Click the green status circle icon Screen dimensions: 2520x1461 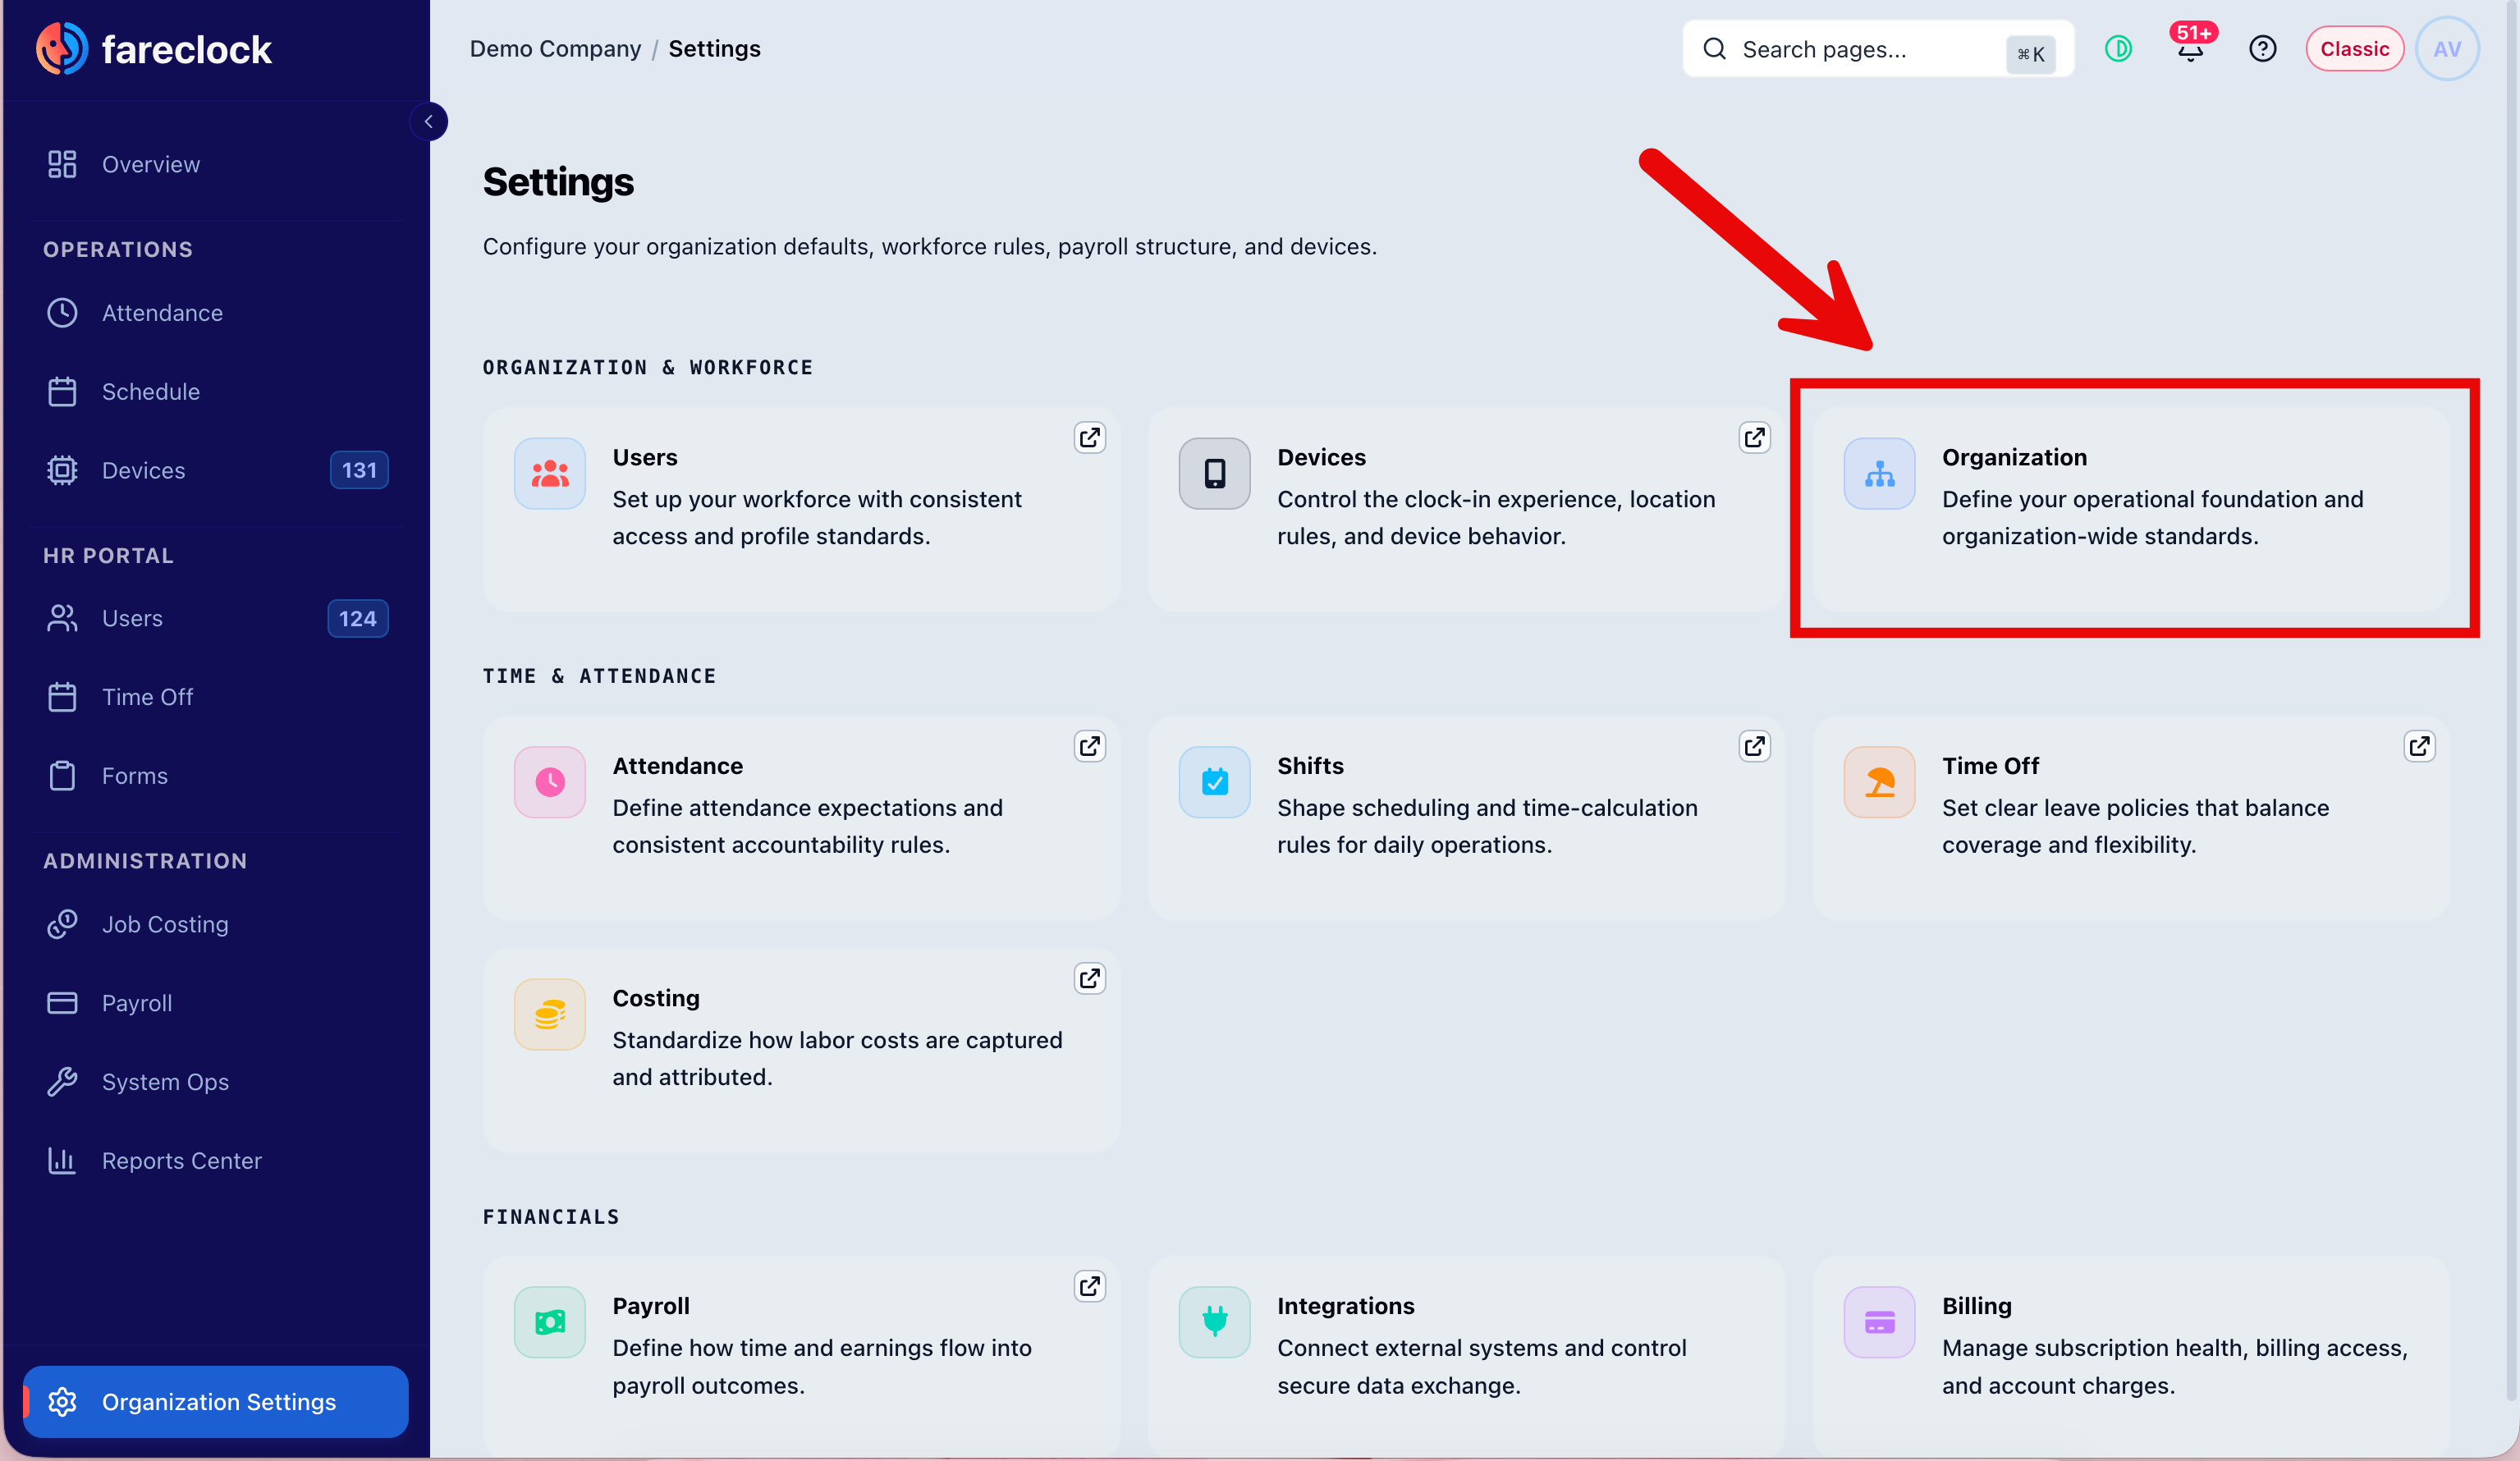point(2118,49)
